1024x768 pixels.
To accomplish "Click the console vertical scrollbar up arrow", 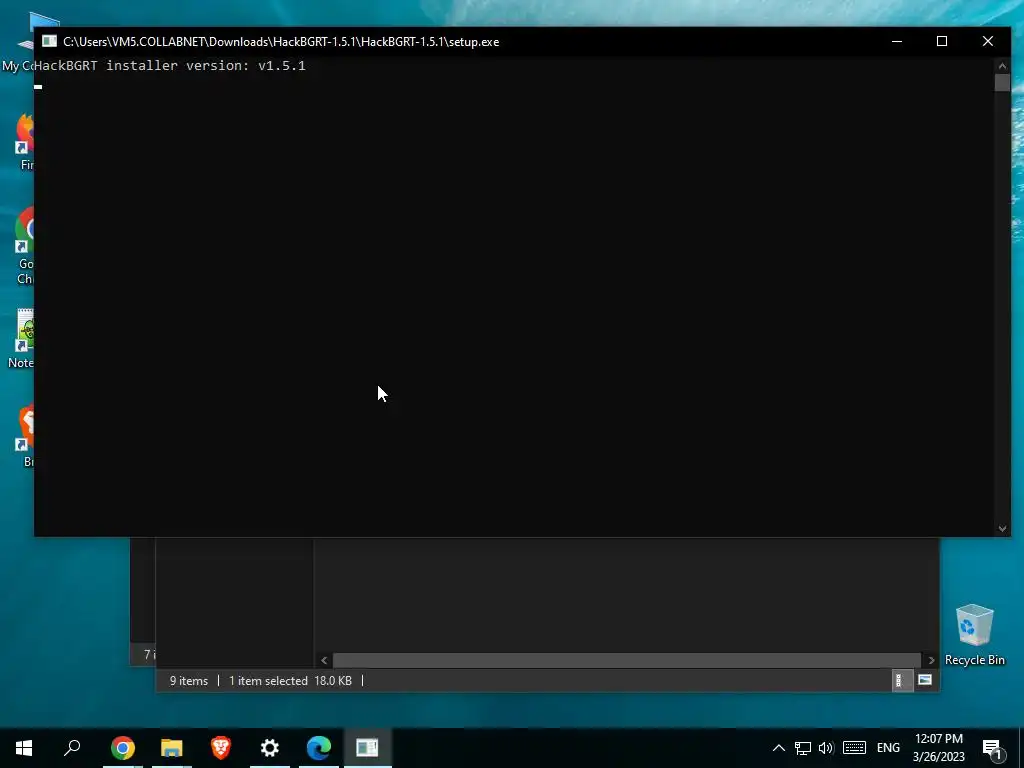I will pos(1002,65).
